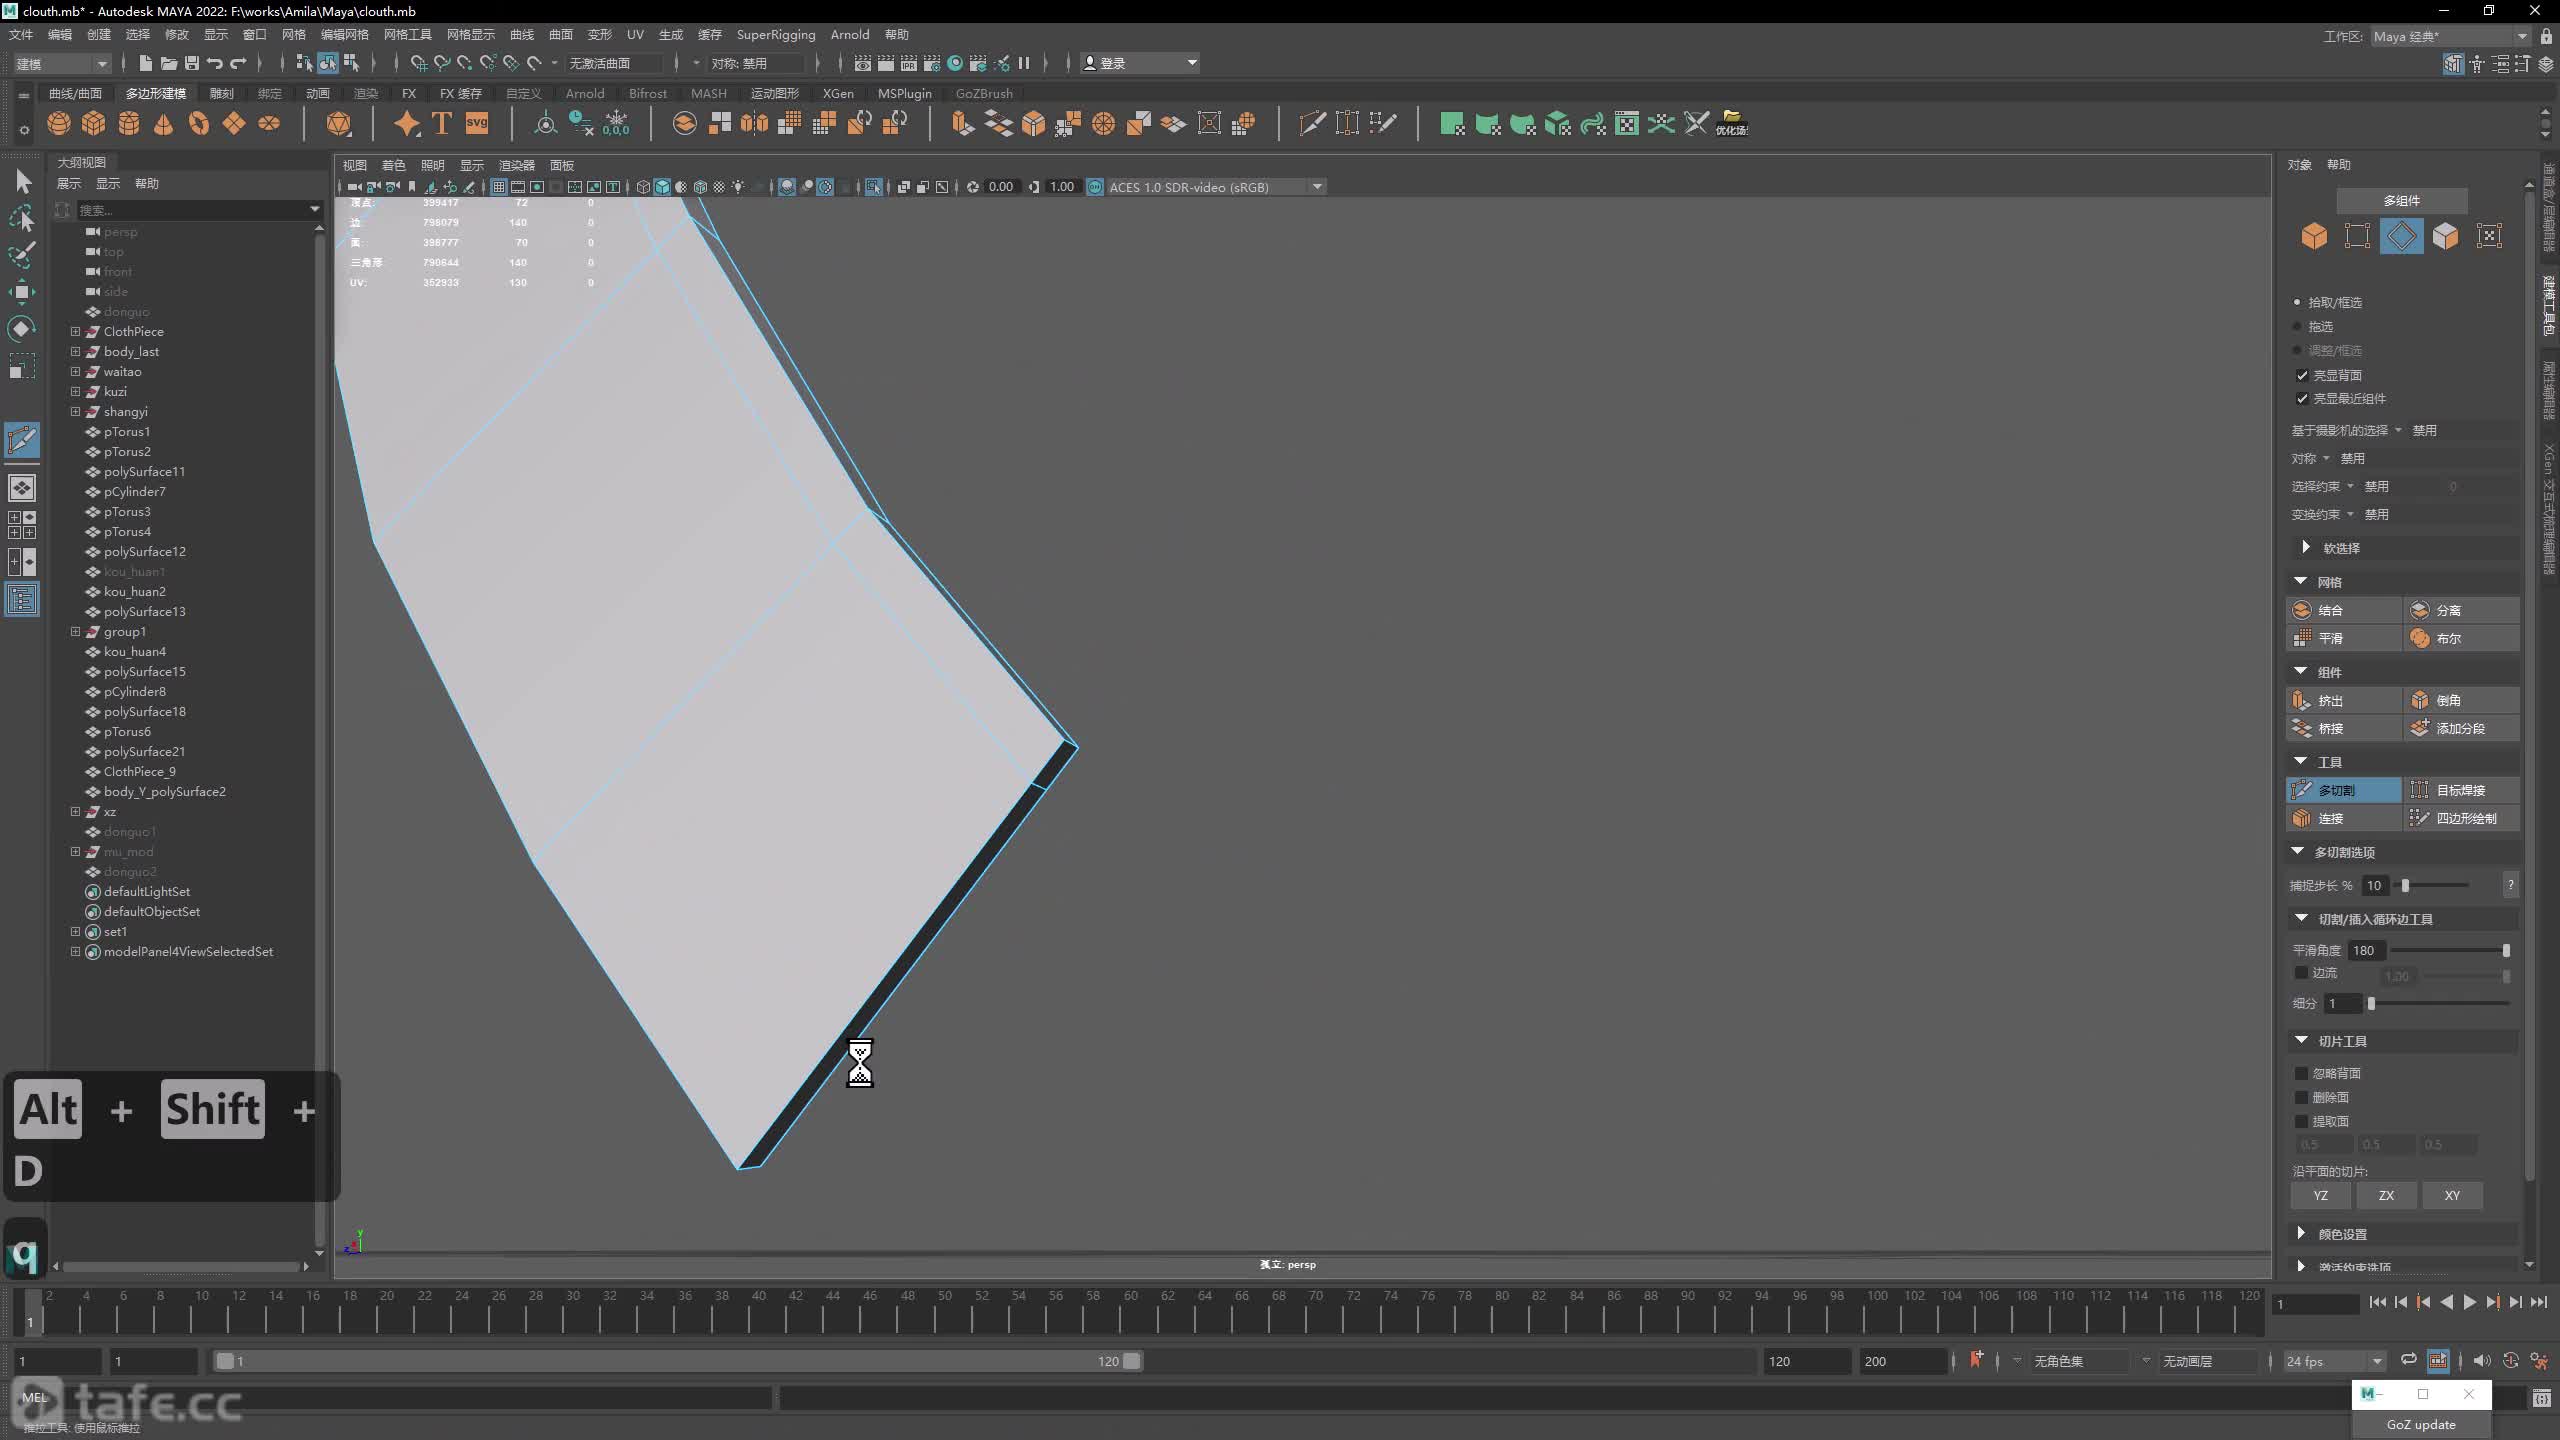This screenshot has width=2560, height=1440.
Task: Click the 桥接 bridge button
Action: (2344, 728)
